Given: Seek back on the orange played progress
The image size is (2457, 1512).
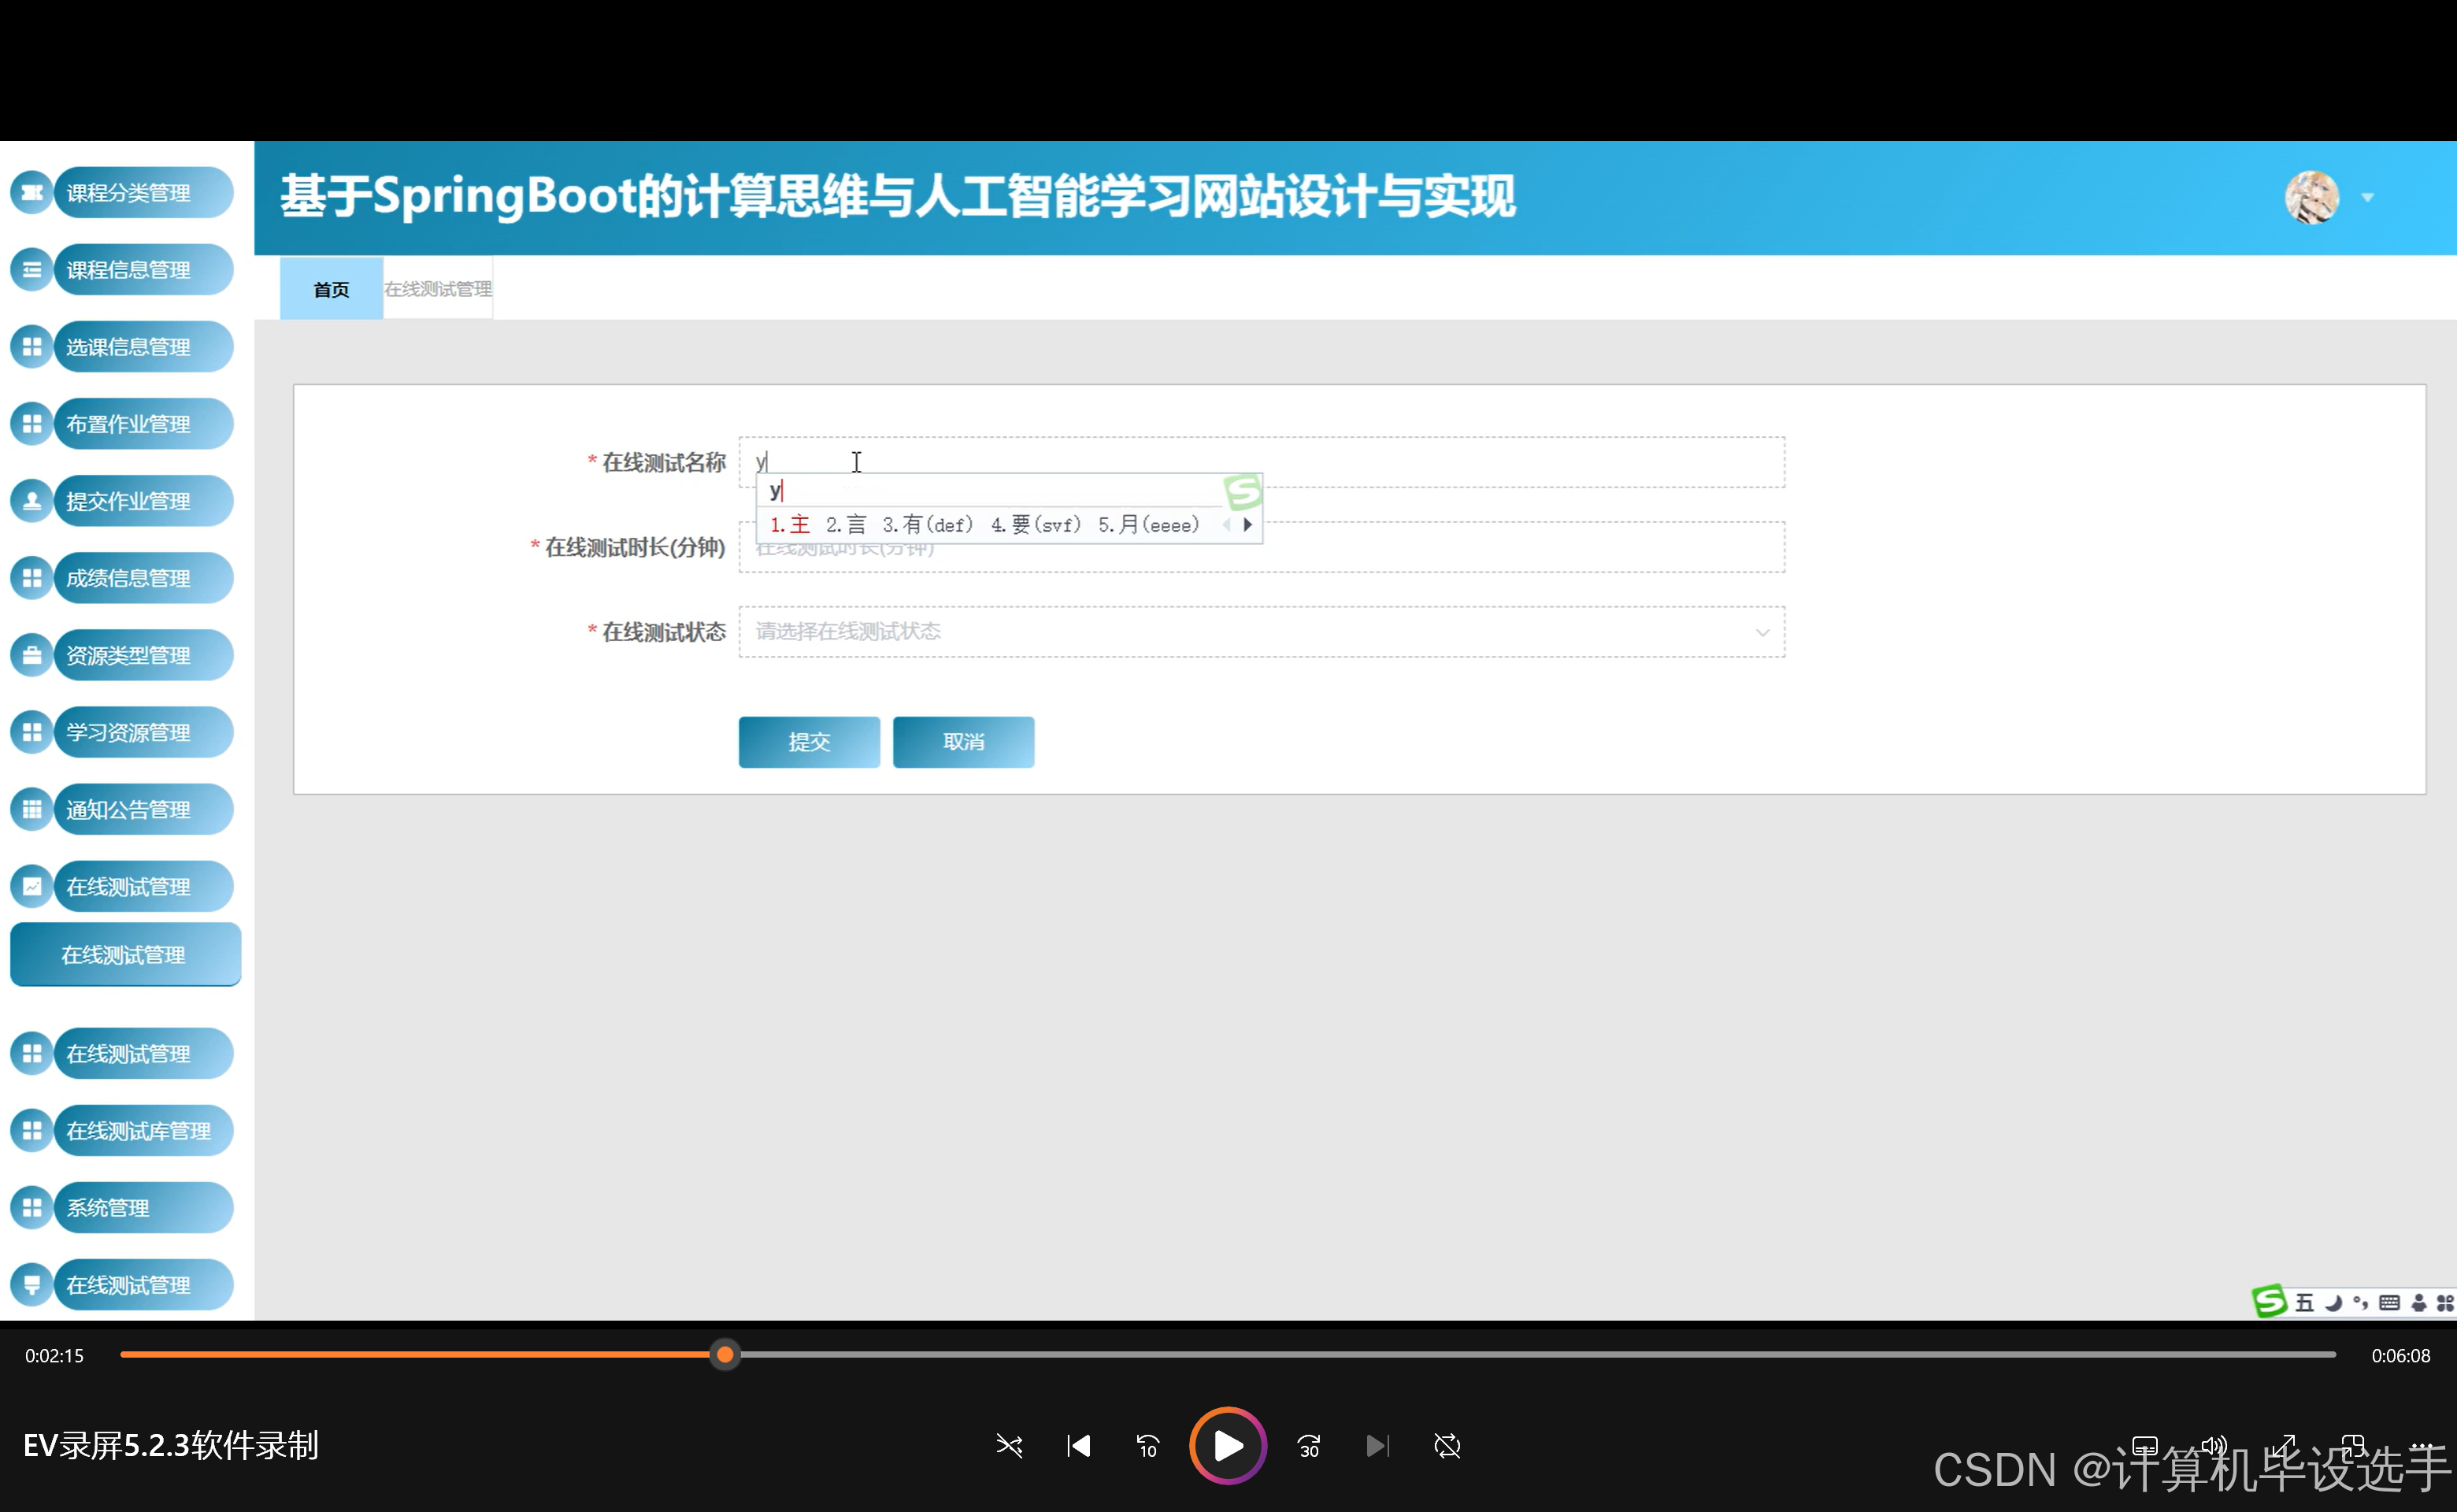Looking at the screenshot, I should click(x=416, y=1354).
